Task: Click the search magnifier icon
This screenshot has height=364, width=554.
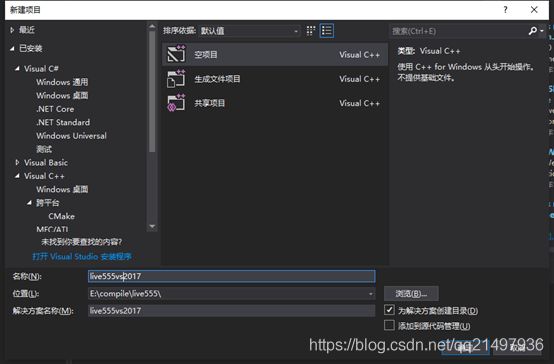Action: [532, 31]
